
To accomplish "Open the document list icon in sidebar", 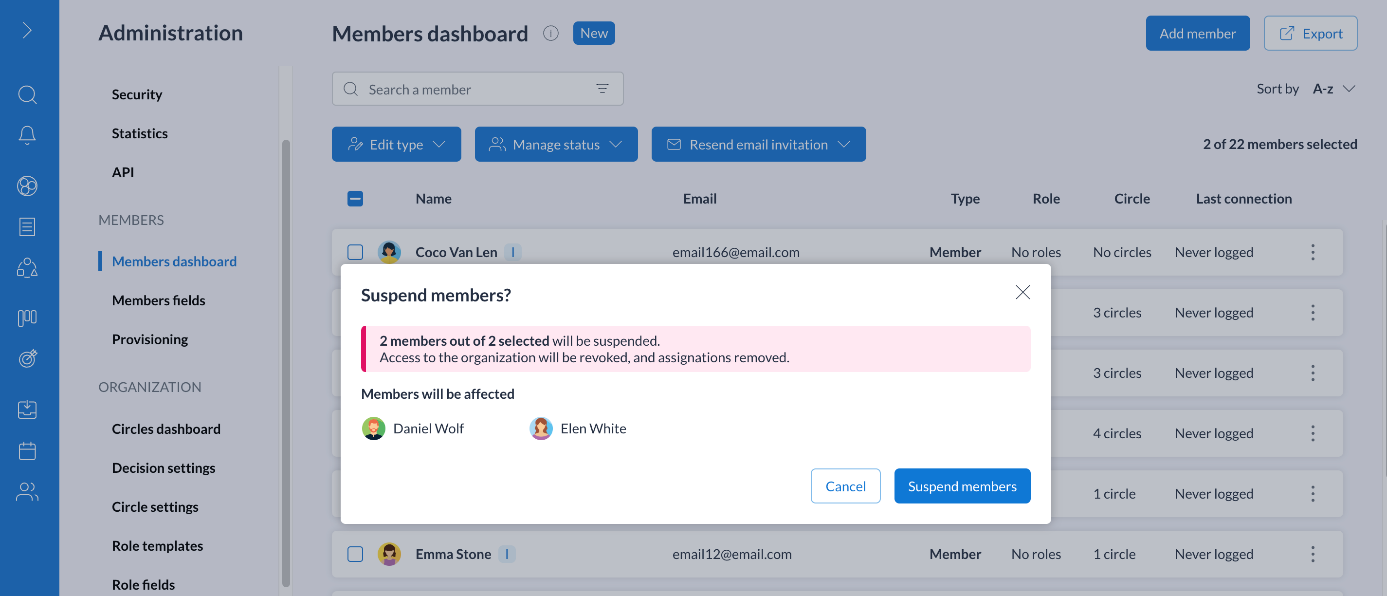I will pos(27,227).
